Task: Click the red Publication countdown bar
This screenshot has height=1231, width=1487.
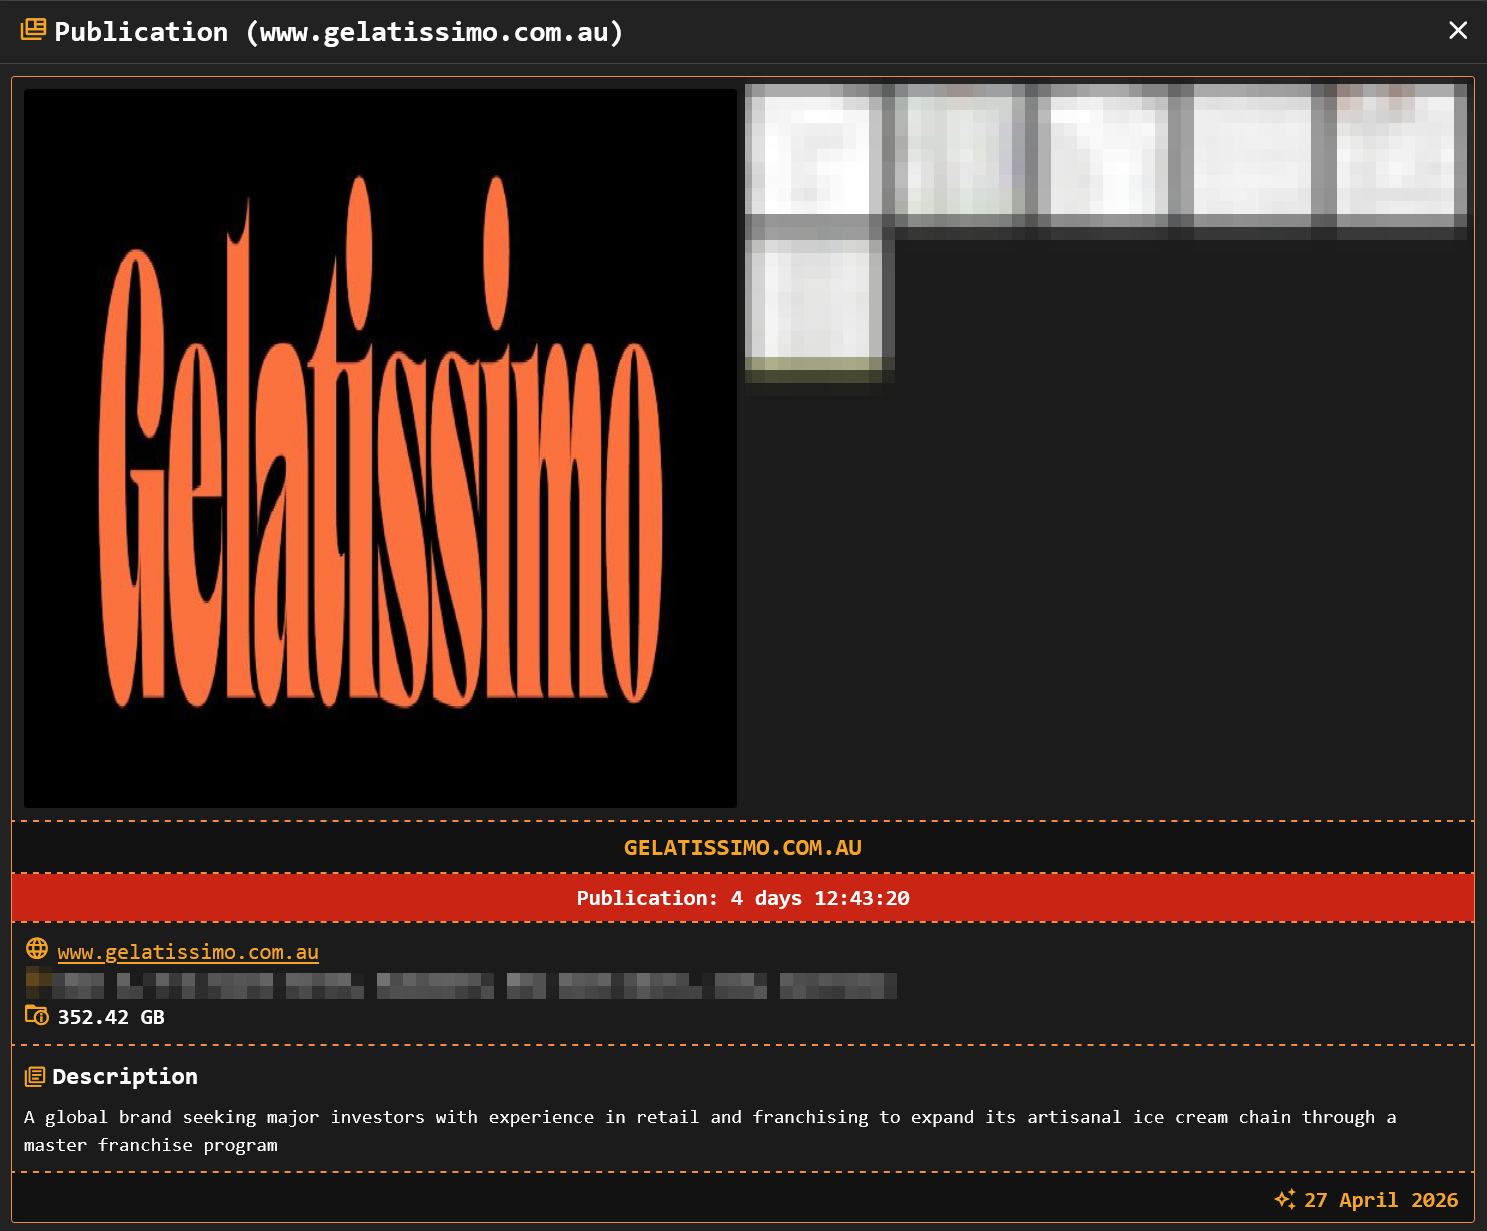Action: tap(742, 898)
